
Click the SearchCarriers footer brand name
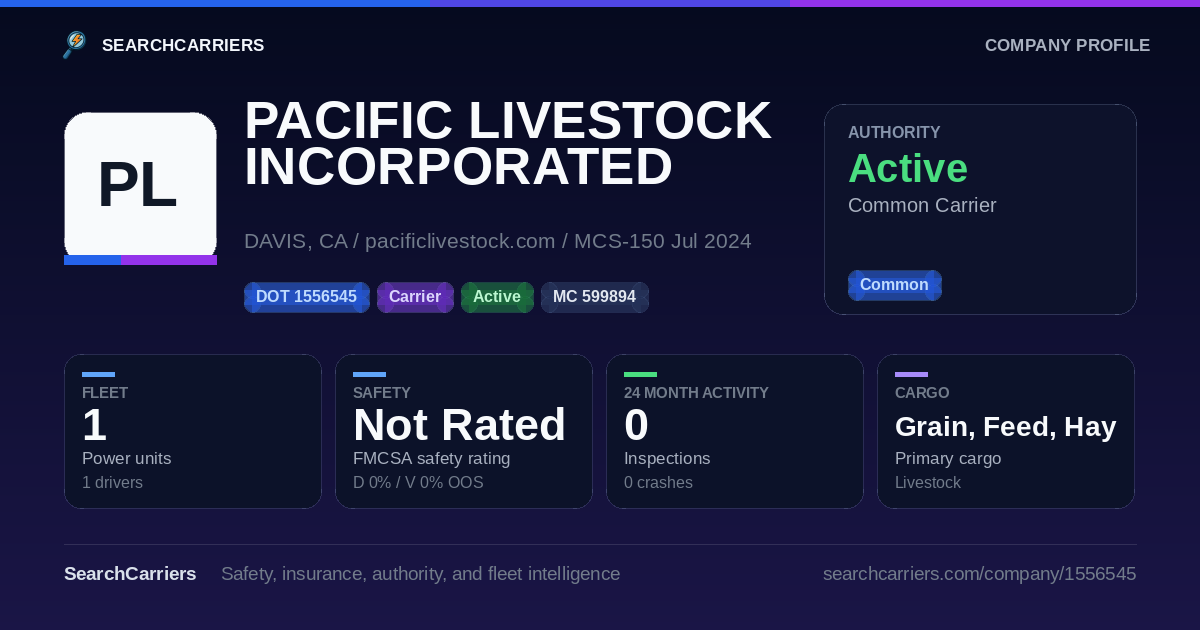click(130, 574)
